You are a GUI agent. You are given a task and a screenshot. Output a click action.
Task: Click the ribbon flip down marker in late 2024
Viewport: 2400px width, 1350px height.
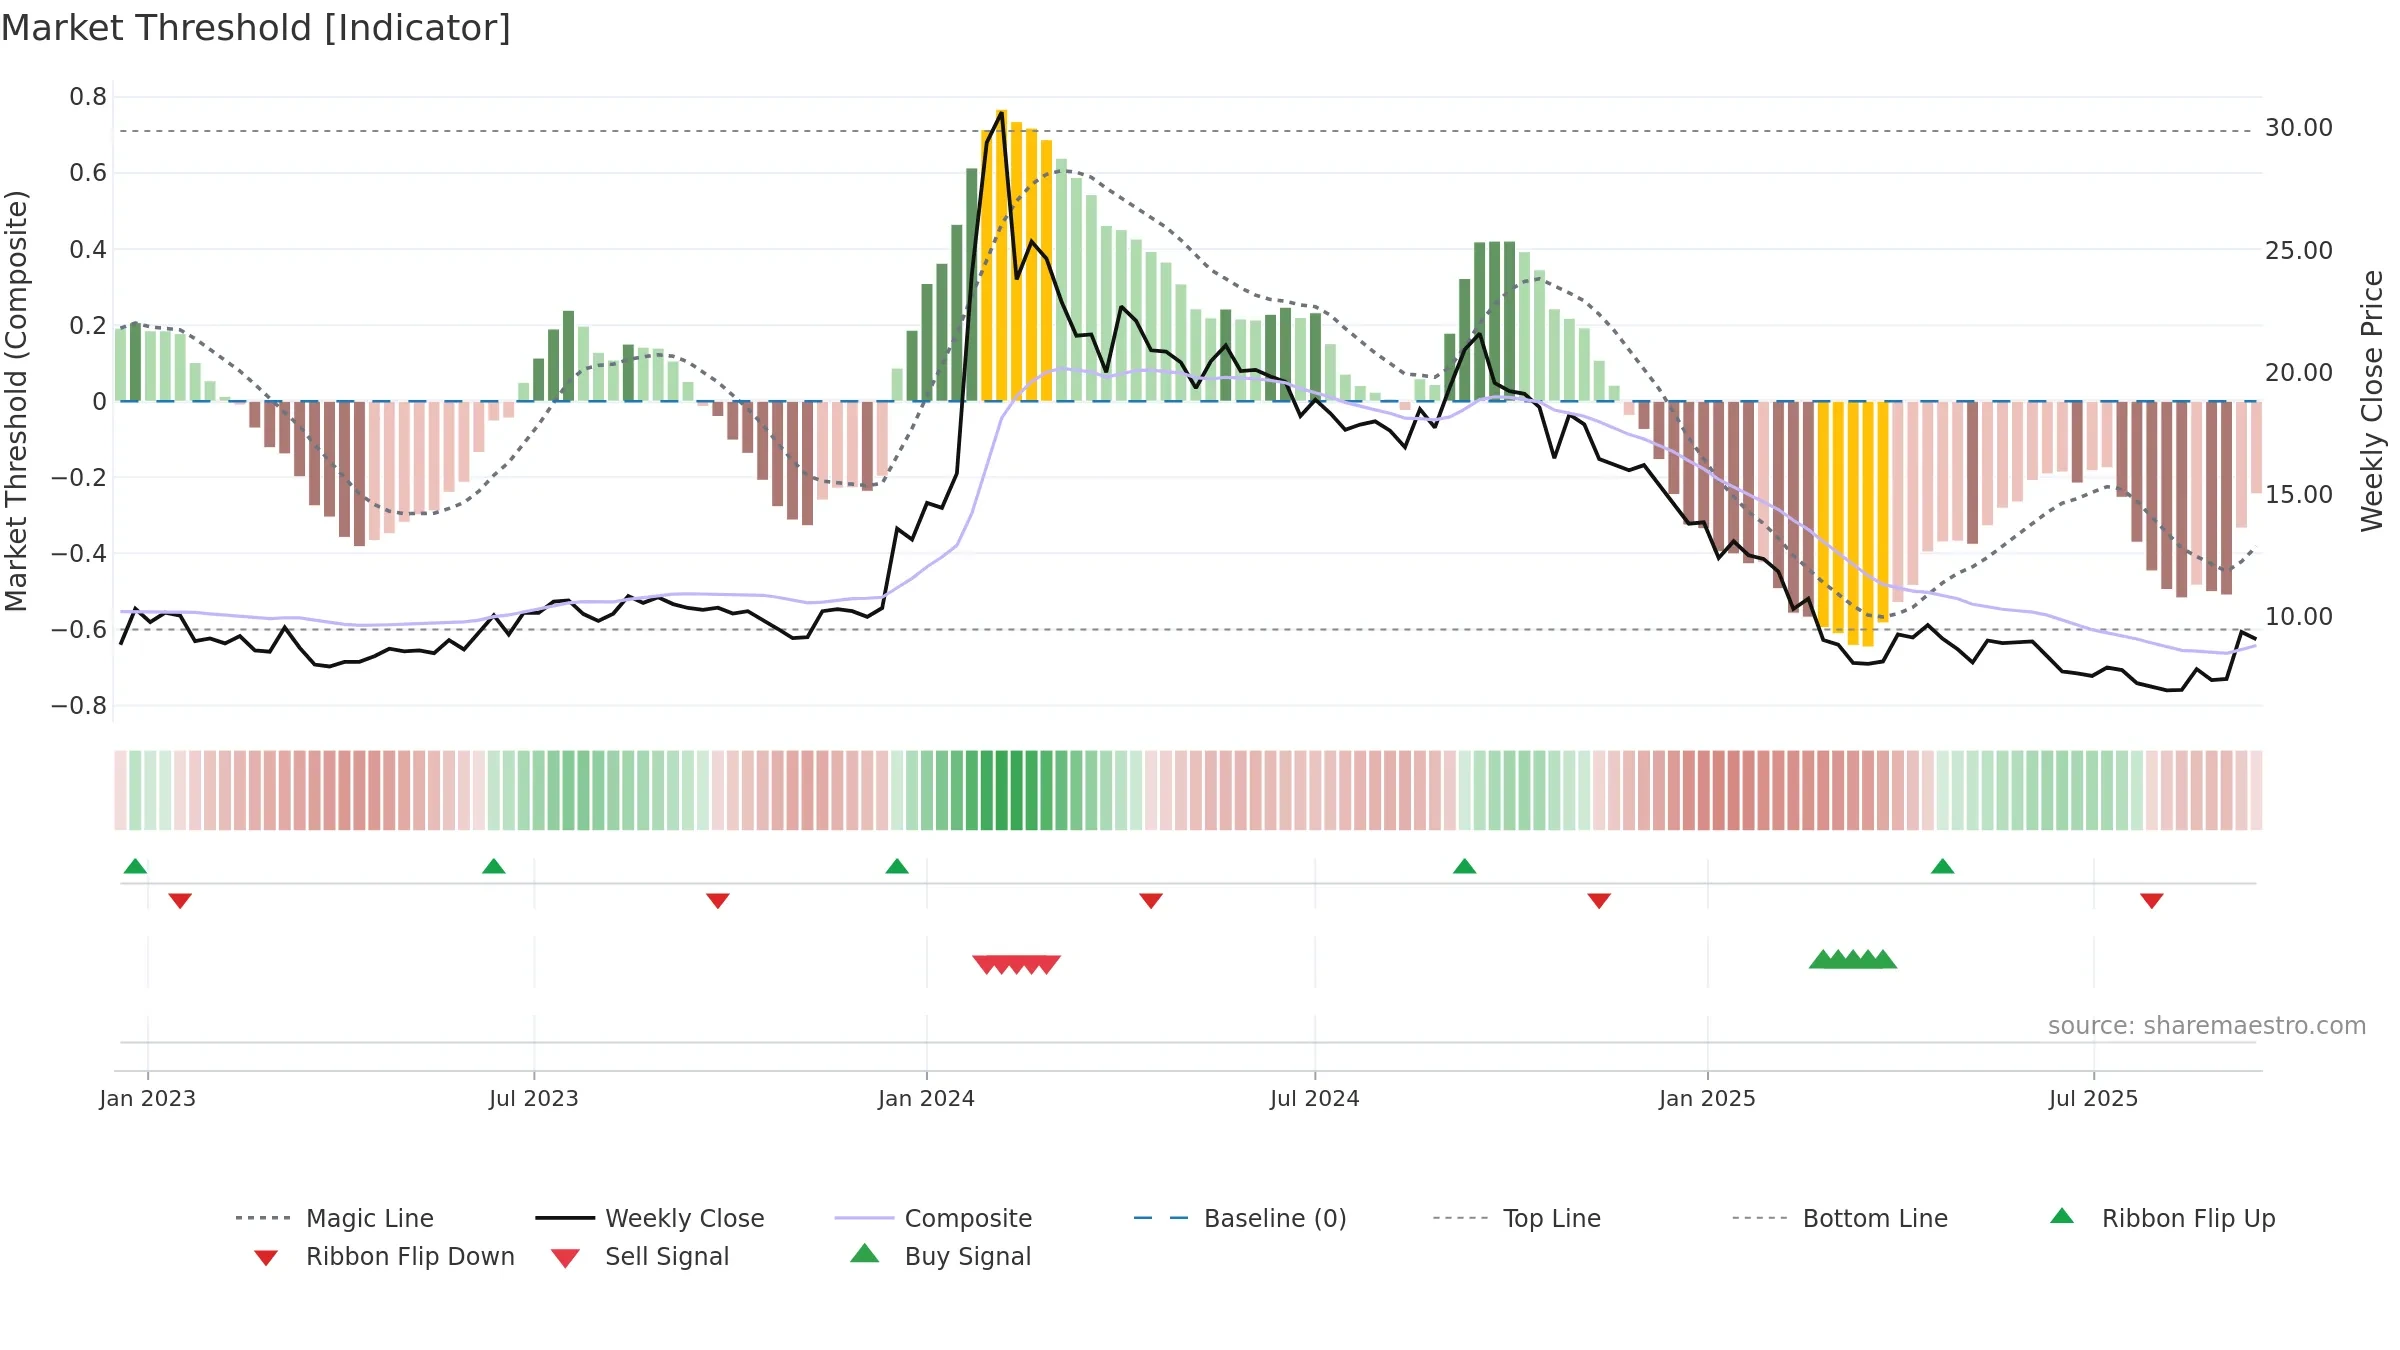pyautogui.click(x=1599, y=901)
